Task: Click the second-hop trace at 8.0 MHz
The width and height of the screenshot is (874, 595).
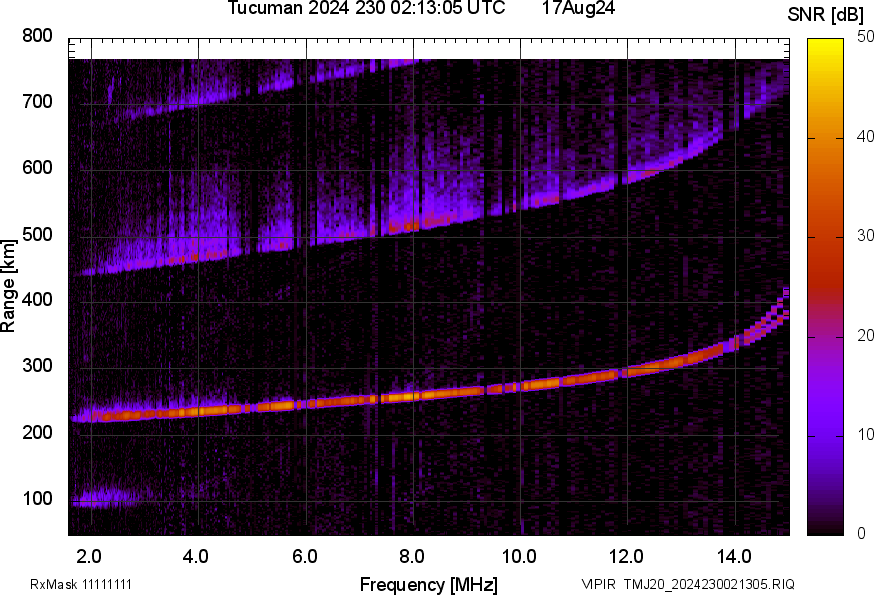Action: 412,226
